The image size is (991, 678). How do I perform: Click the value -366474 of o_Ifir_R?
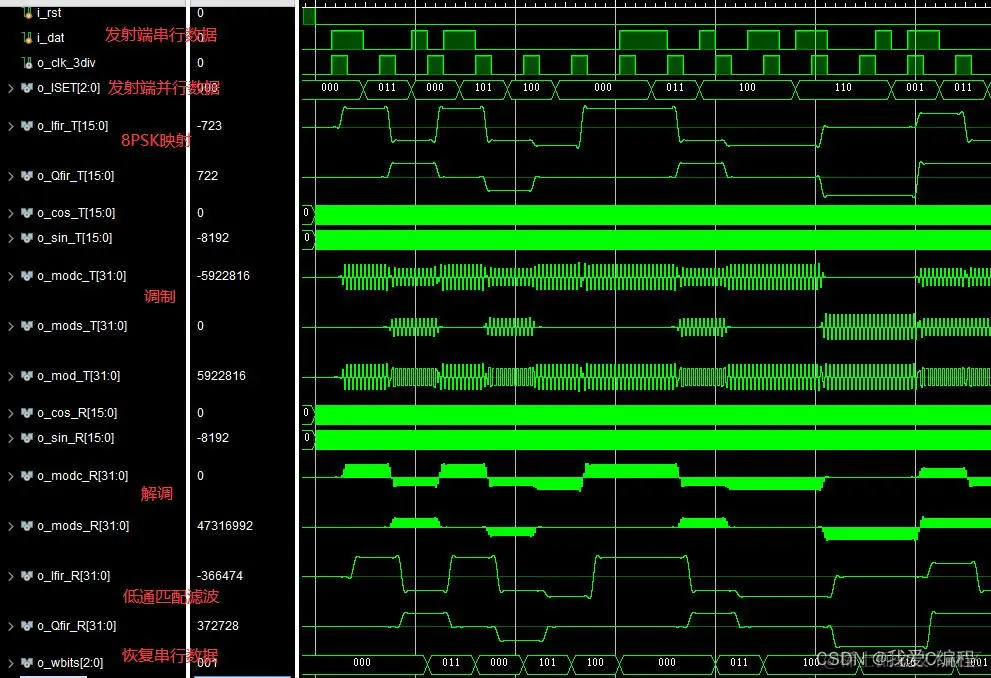coord(220,576)
